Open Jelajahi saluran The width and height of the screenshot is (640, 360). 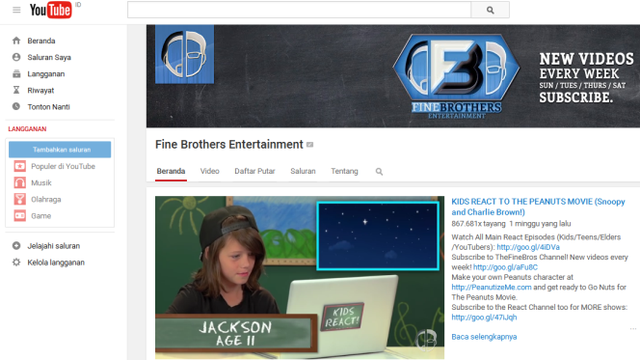pyautogui.click(x=54, y=246)
